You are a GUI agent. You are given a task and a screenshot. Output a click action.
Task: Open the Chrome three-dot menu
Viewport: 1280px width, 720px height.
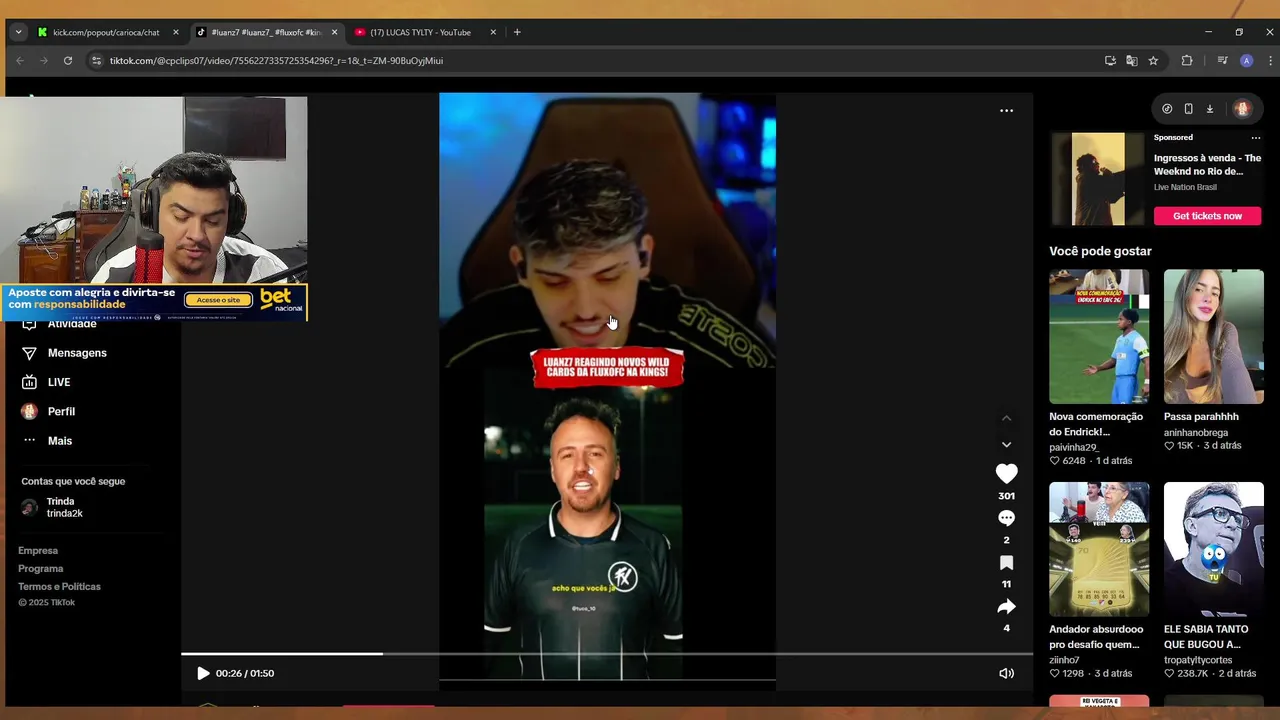(x=1270, y=60)
